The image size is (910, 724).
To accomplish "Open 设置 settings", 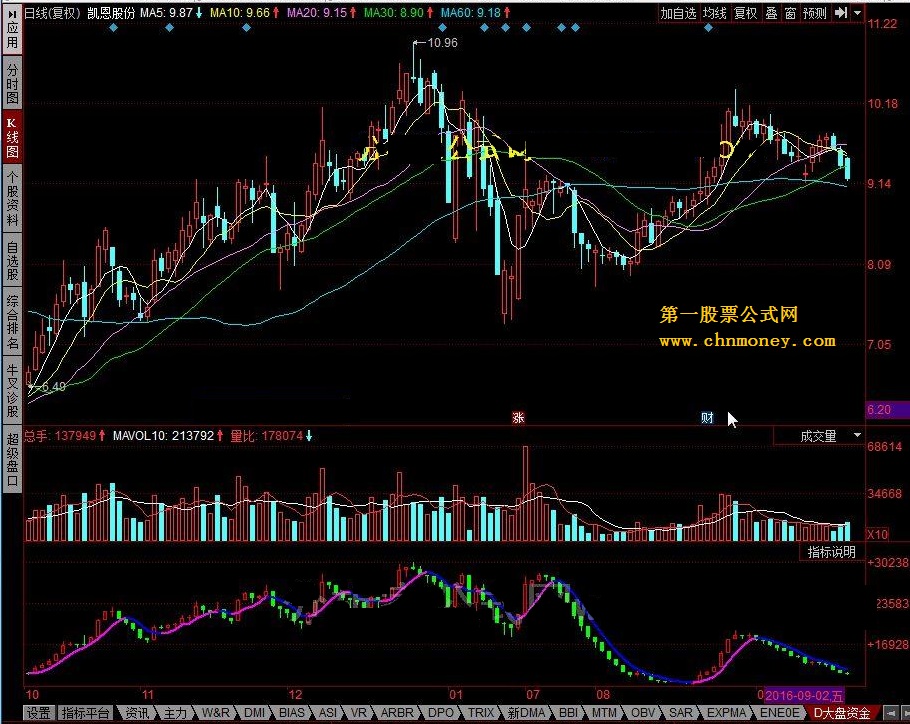I will 39,713.
